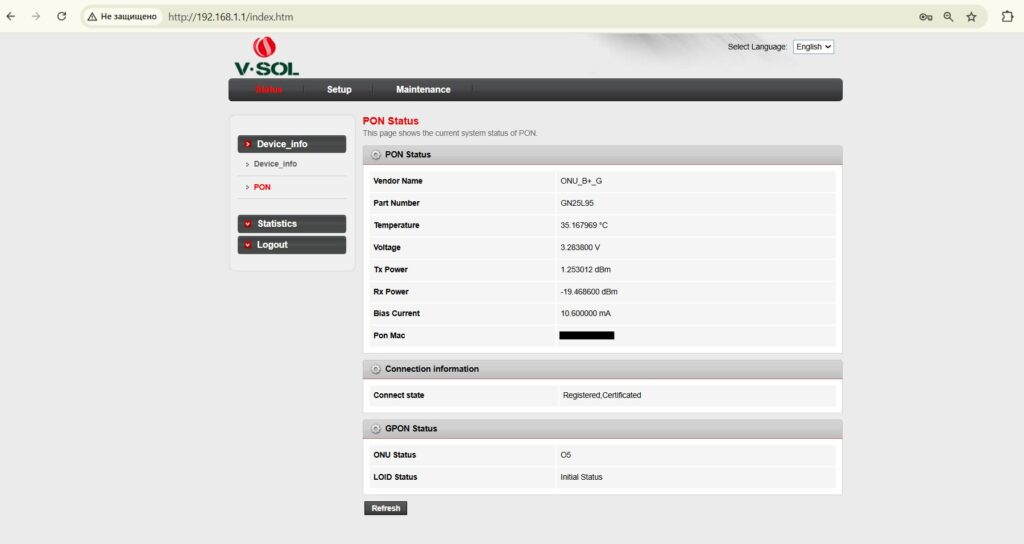Click the V-SOL logo

(266, 57)
